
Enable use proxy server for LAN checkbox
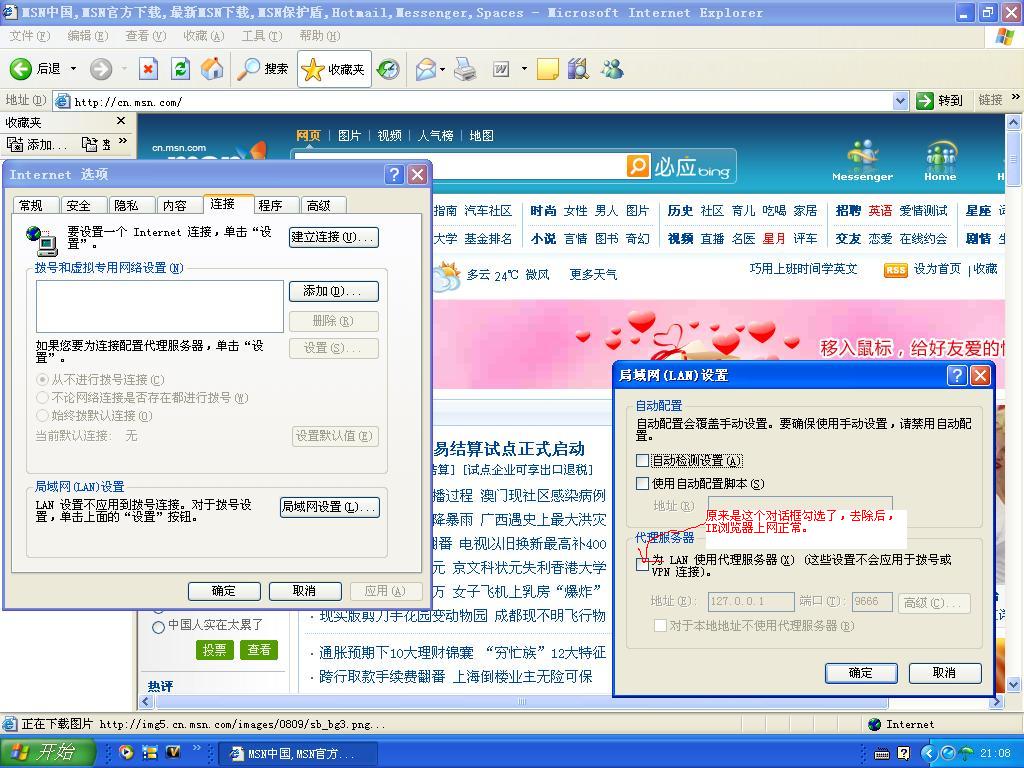tap(643, 565)
